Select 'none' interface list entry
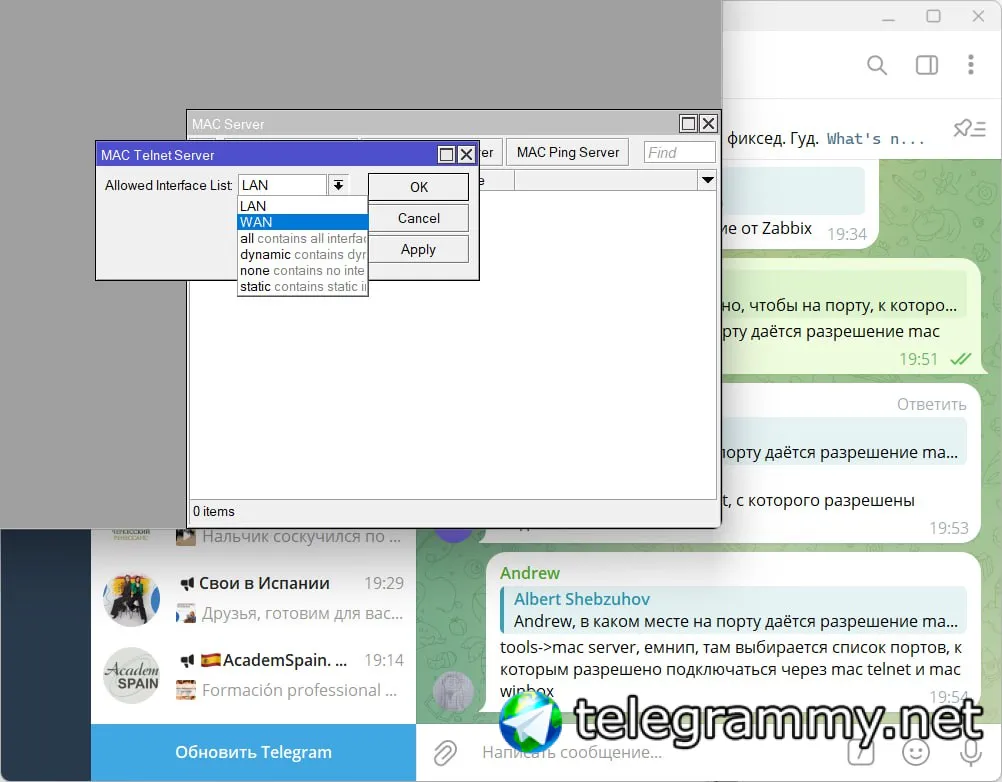1002x782 pixels. point(302,270)
